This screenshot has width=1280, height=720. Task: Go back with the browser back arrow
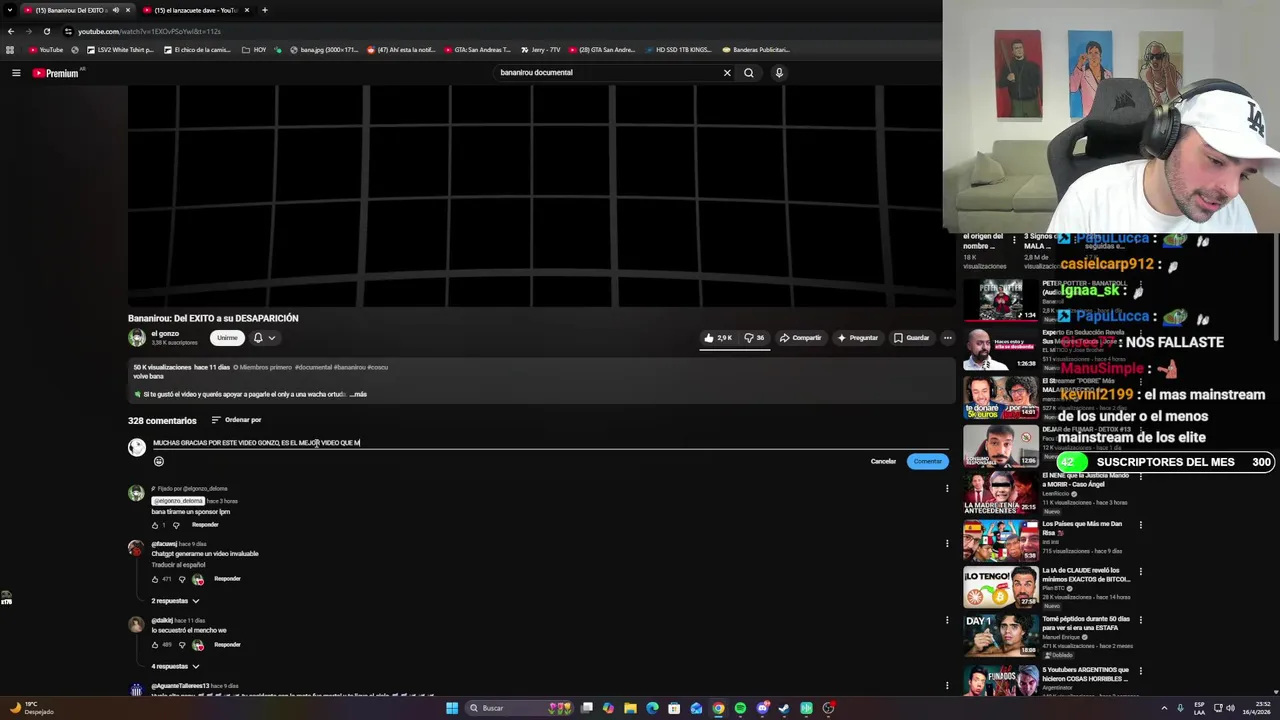[x=11, y=31]
